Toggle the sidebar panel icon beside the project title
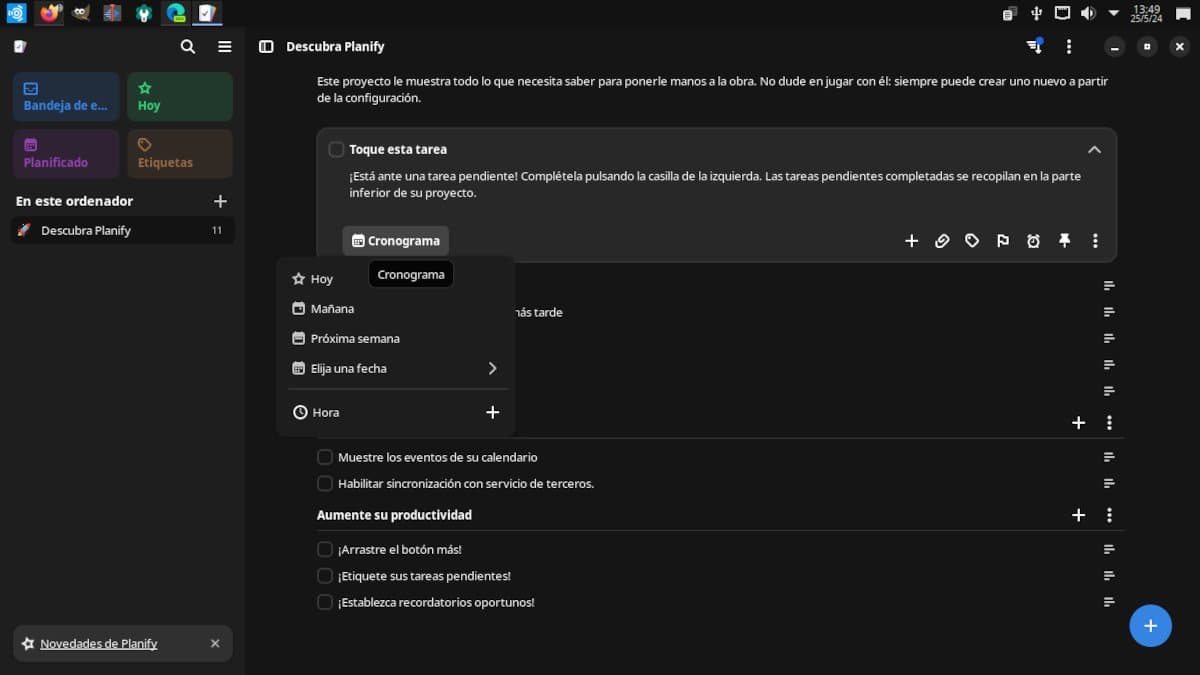The width and height of the screenshot is (1200, 675). (266, 47)
